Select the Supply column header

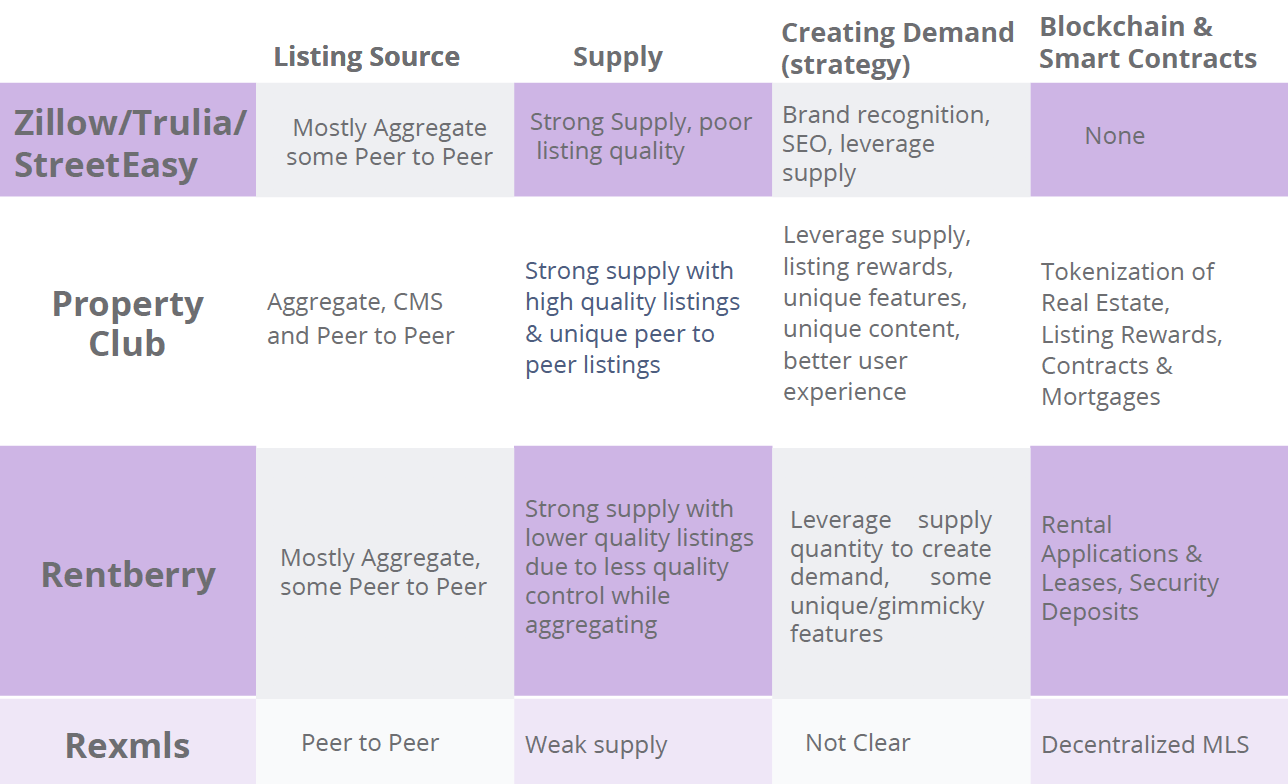click(x=617, y=58)
